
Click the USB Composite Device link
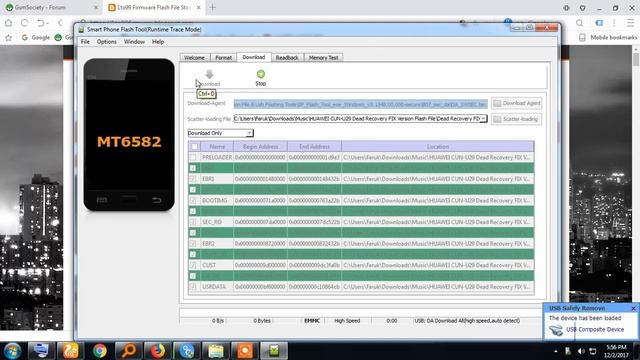(x=595, y=329)
